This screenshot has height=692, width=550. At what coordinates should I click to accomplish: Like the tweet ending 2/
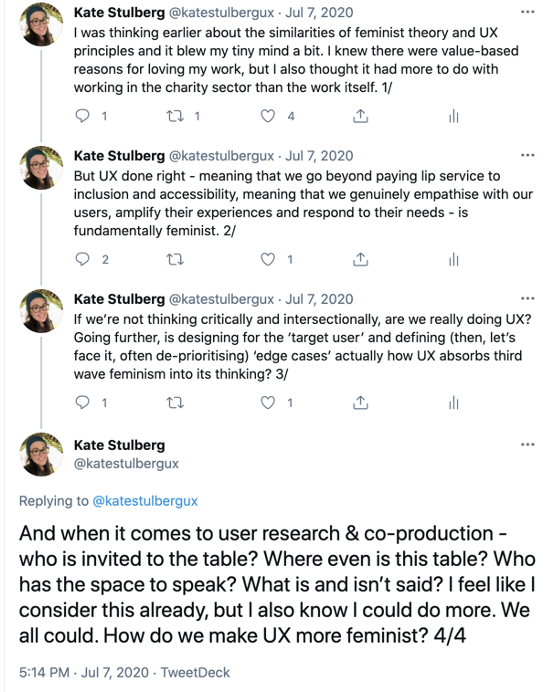click(x=267, y=259)
